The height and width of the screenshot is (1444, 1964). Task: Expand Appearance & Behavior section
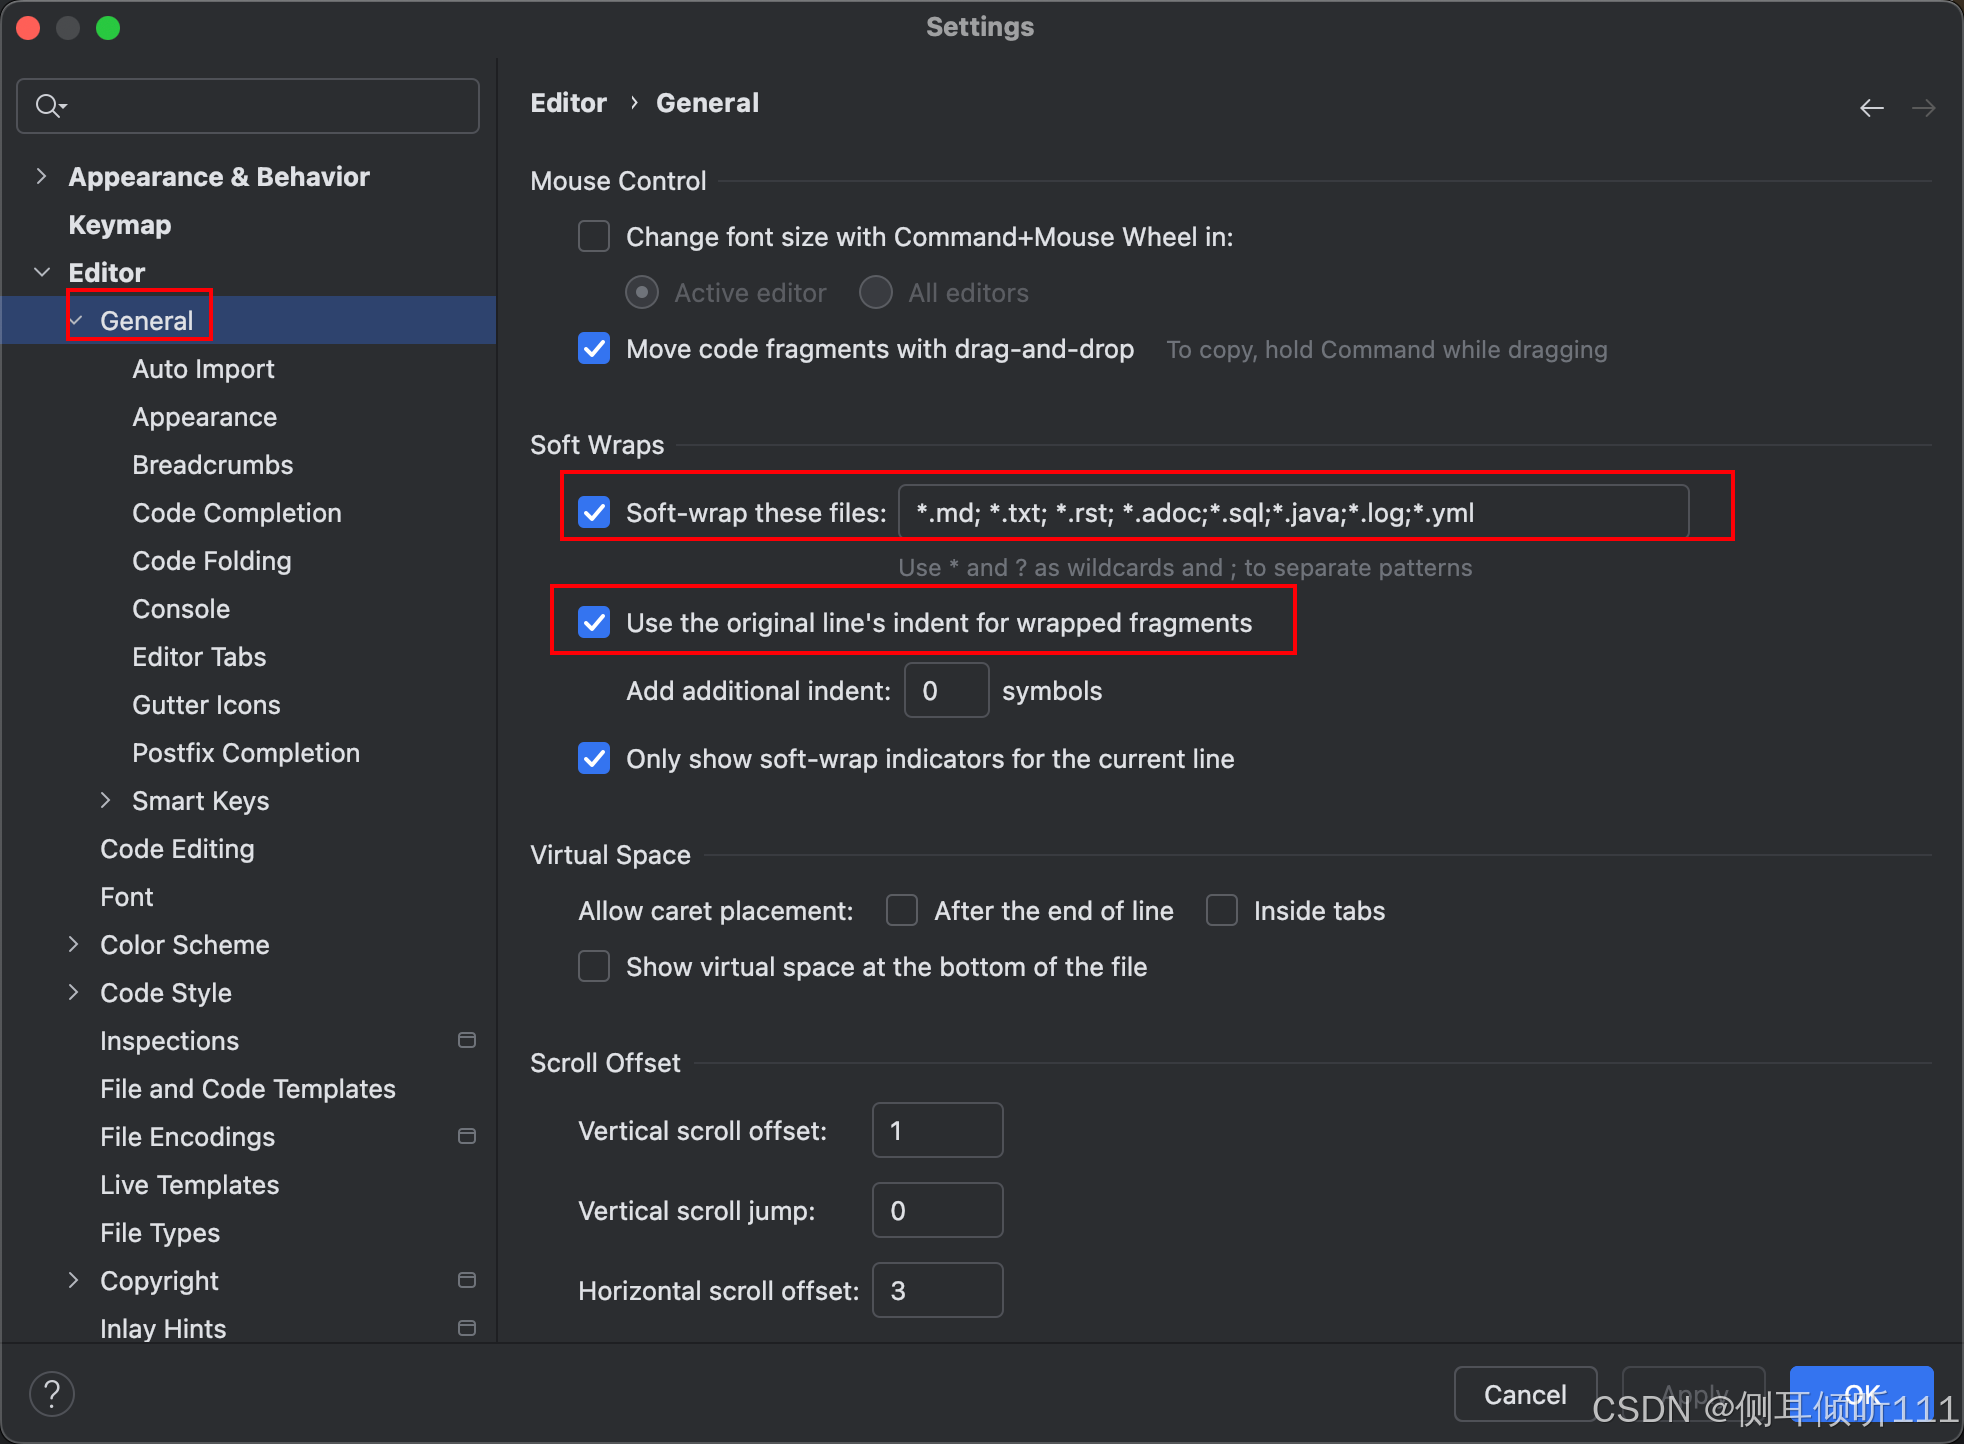click(x=41, y=177)
